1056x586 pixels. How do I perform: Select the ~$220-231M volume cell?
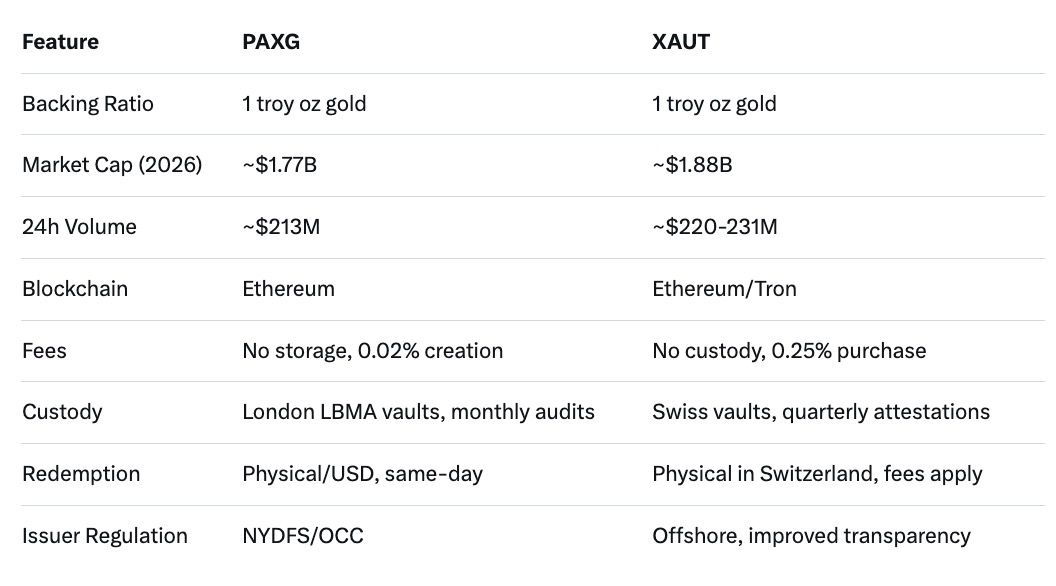point(715,227)
